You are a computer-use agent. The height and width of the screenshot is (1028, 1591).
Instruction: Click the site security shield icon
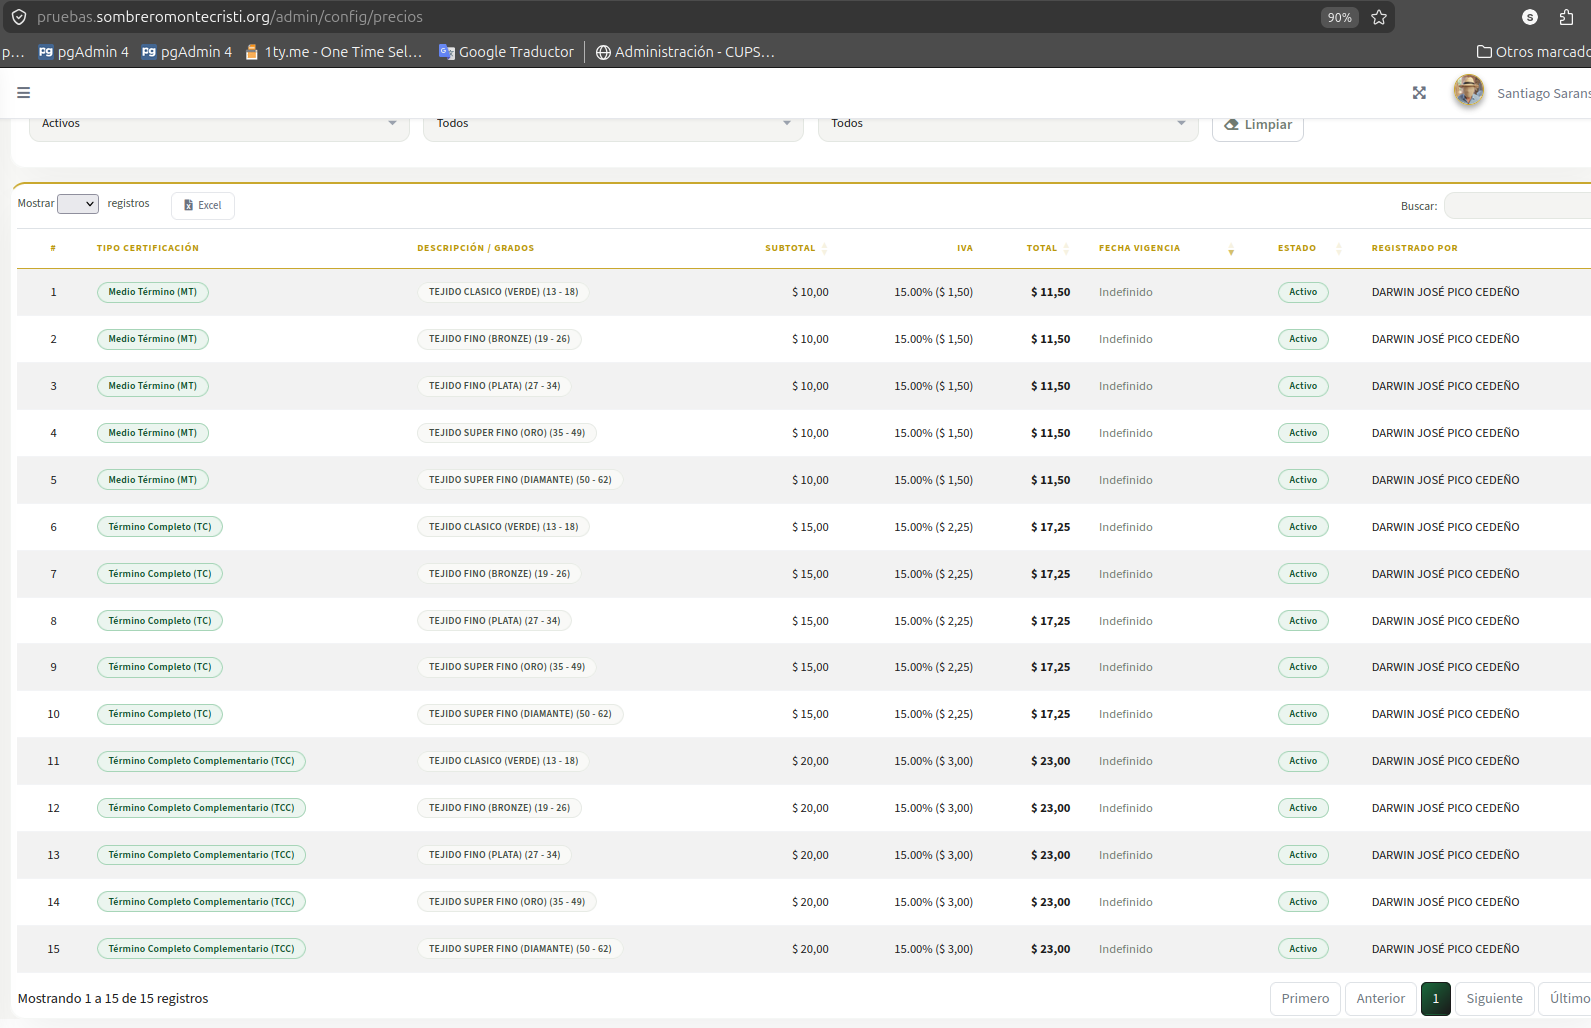(19, 17)
